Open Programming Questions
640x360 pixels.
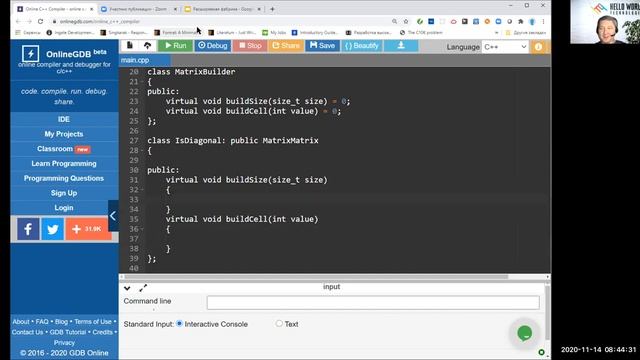[64, 178]
